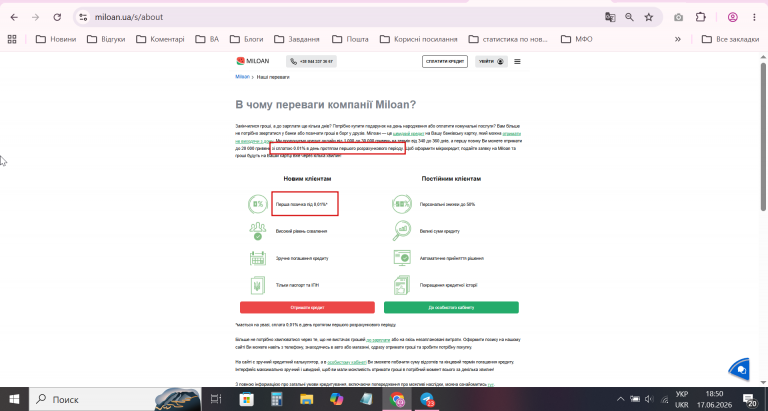Open the Коментарі bookmark folder

160,39
